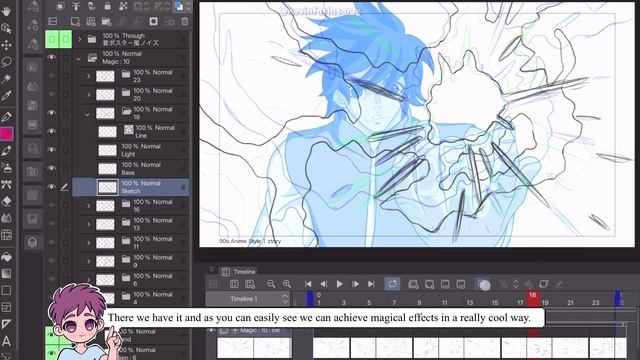Click the timeline zoom in magnifier
Viewport: 640px width, 360px height.
[287, 284]
